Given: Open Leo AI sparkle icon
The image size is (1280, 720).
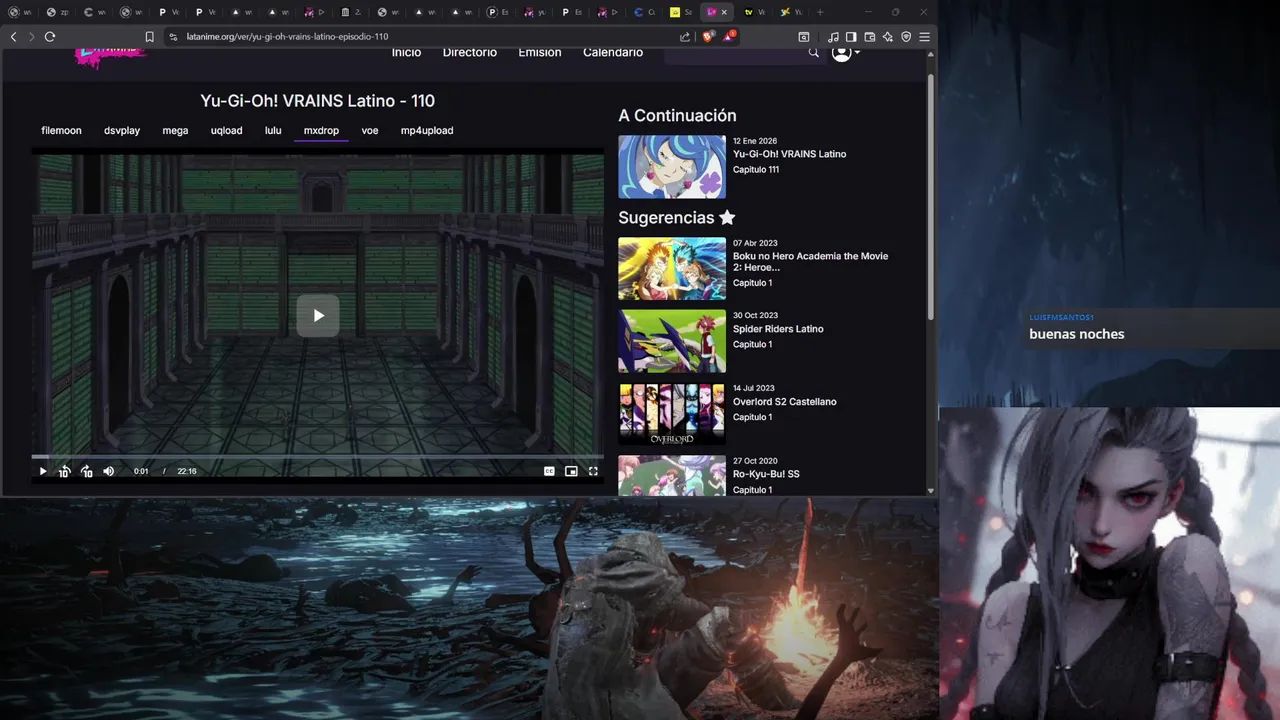Looking at the screenshot, I should tap(888, 37).
